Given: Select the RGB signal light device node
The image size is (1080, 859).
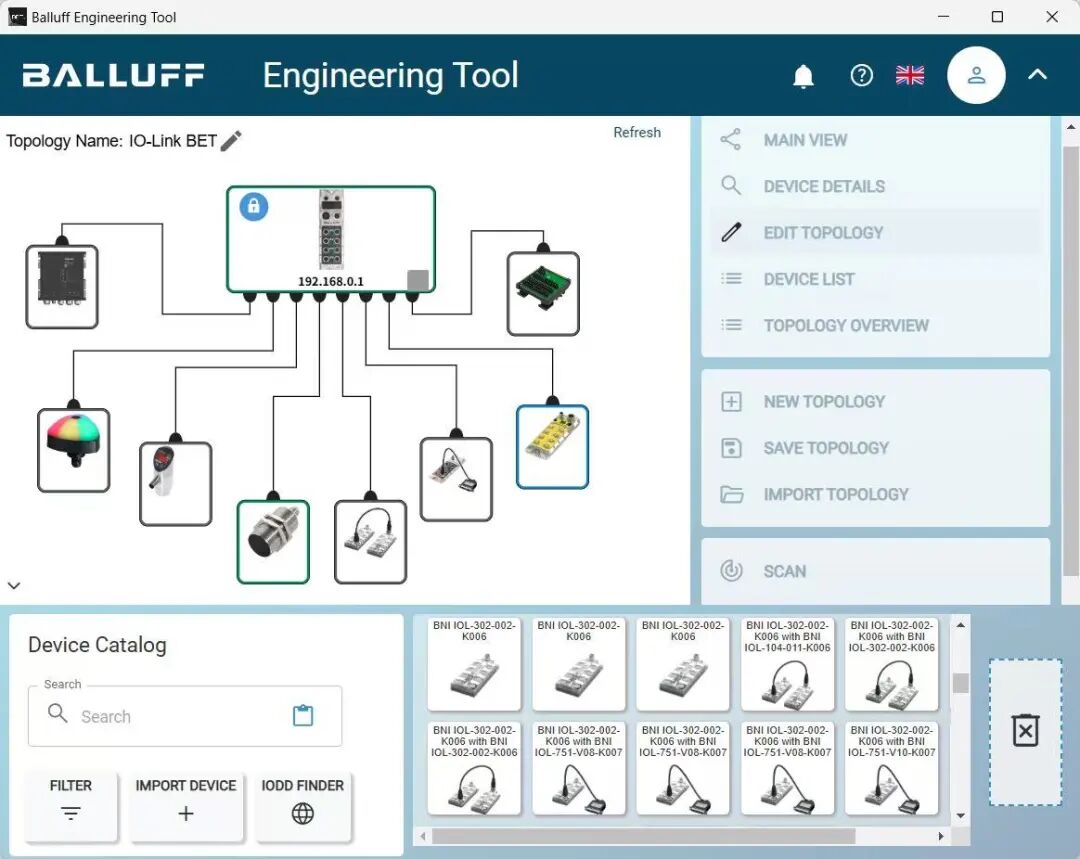Looking at the screenshot, I should [73, 449].
